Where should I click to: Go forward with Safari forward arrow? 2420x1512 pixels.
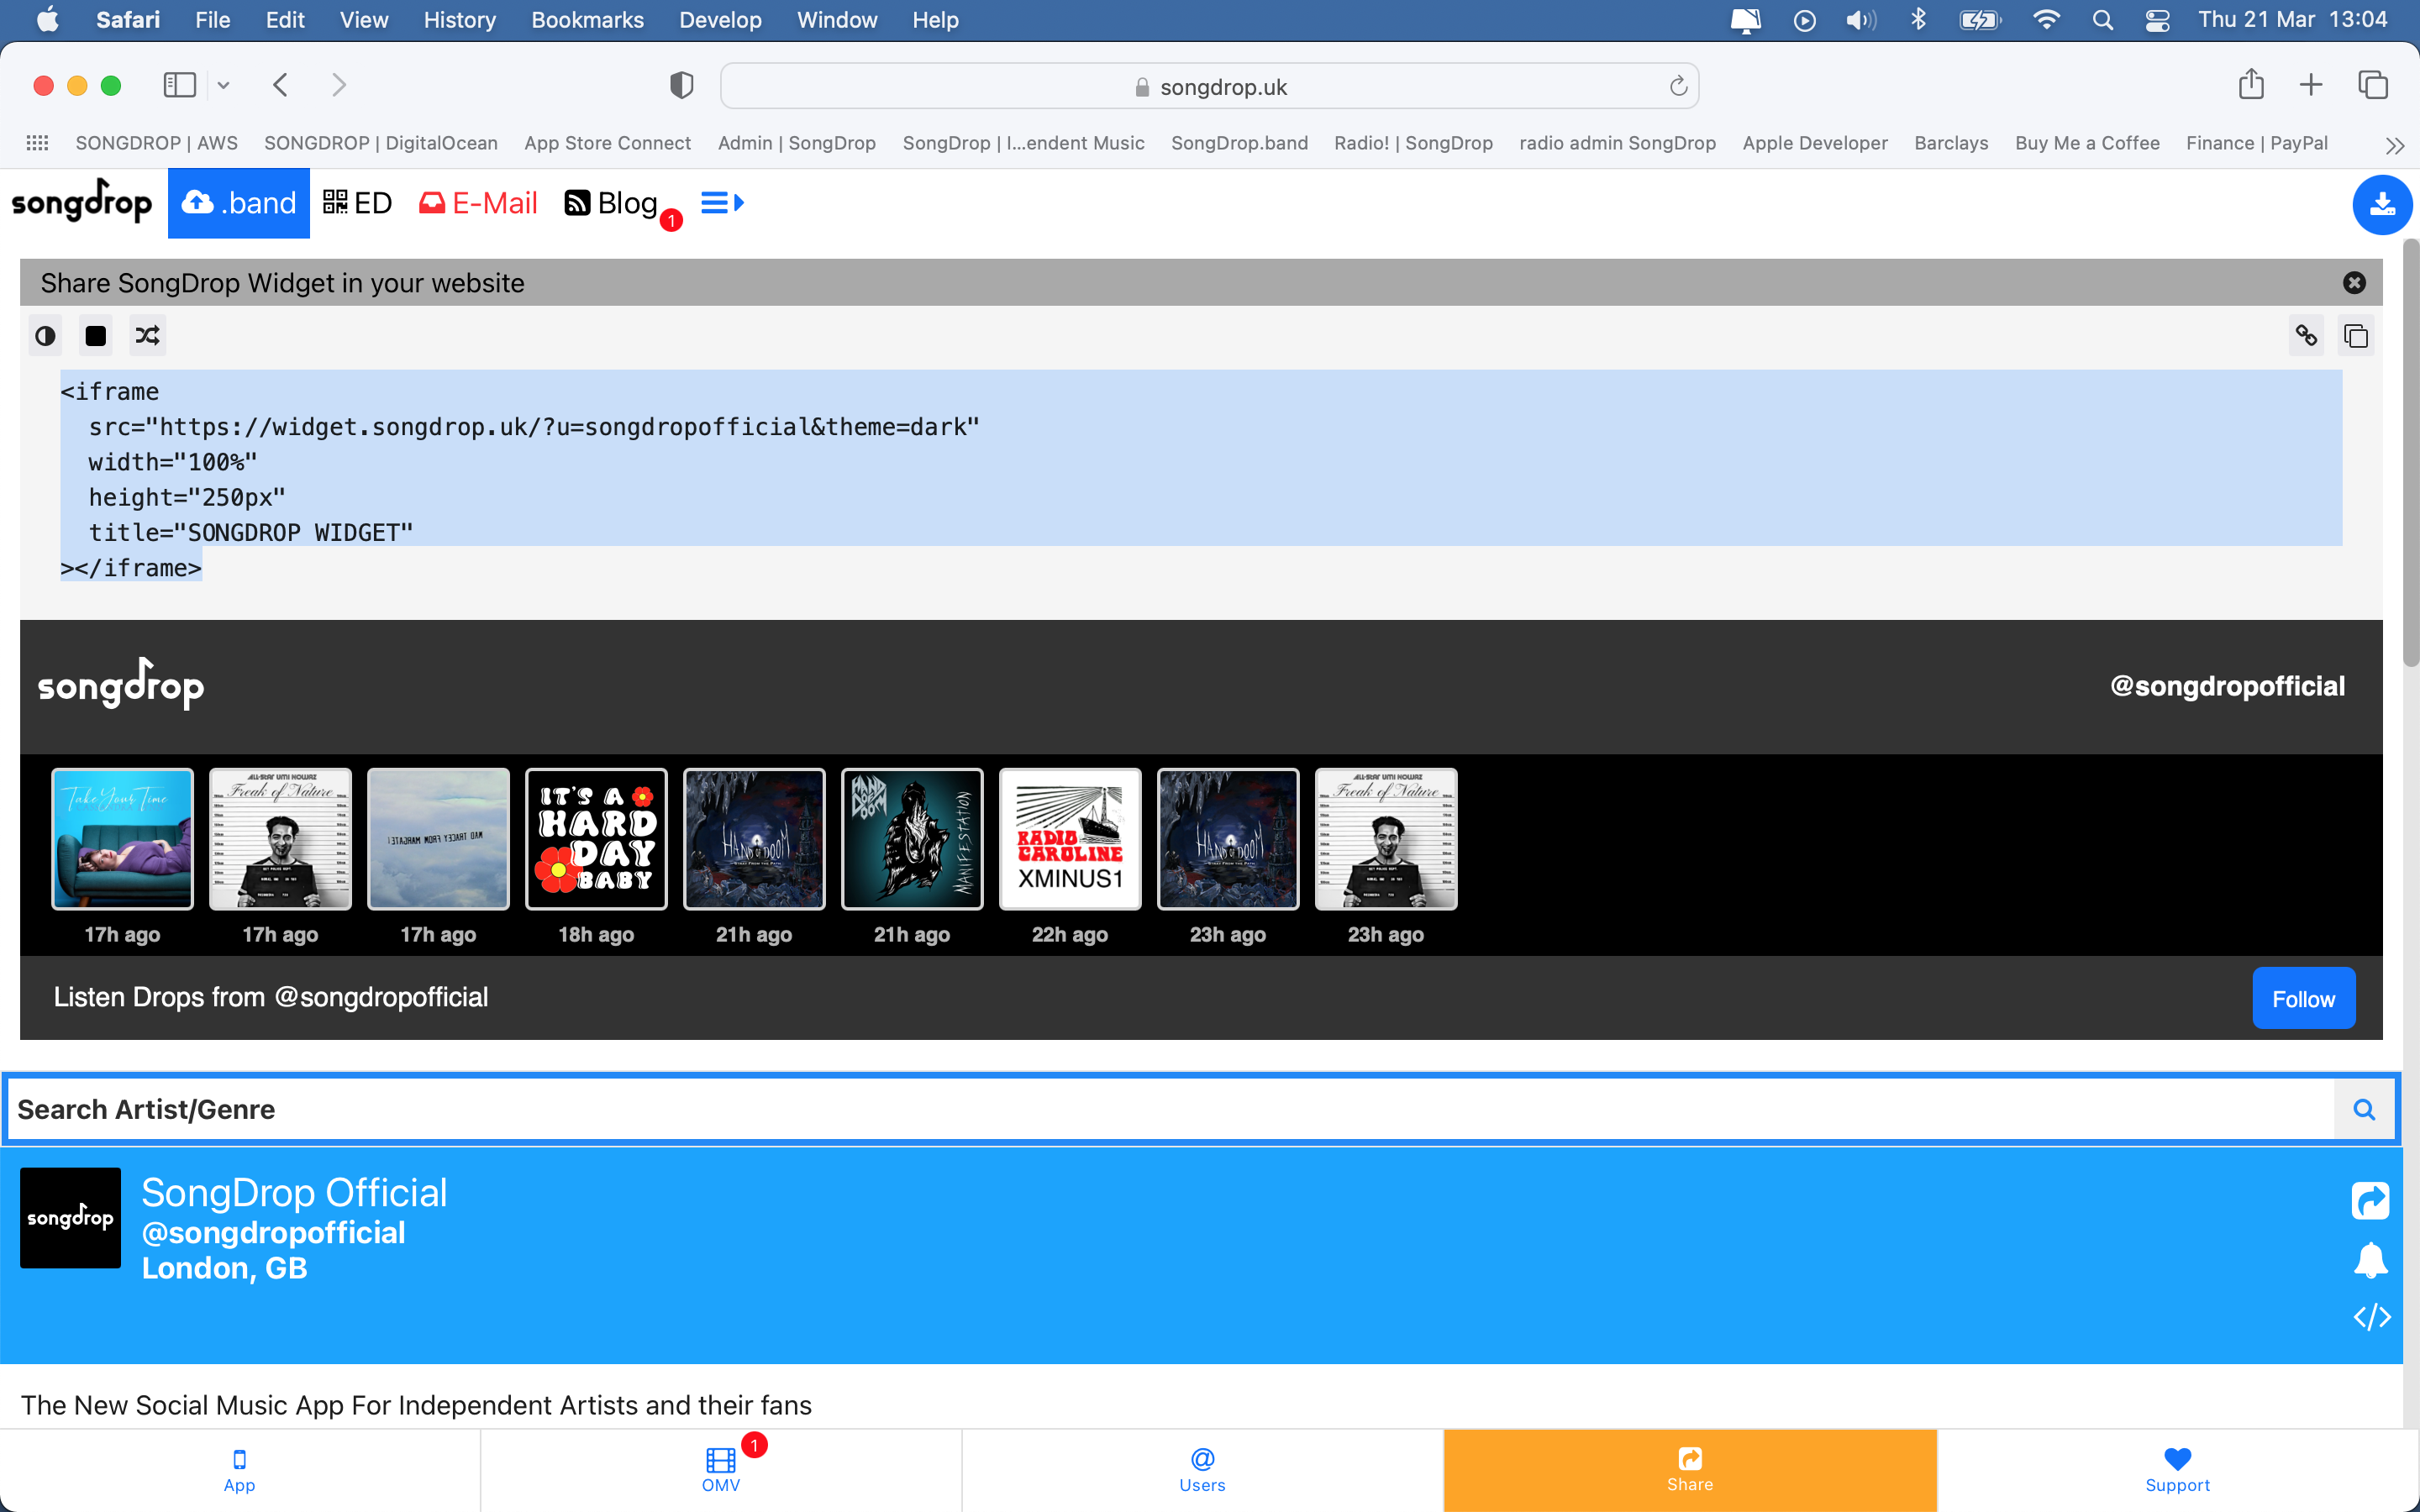339,85
